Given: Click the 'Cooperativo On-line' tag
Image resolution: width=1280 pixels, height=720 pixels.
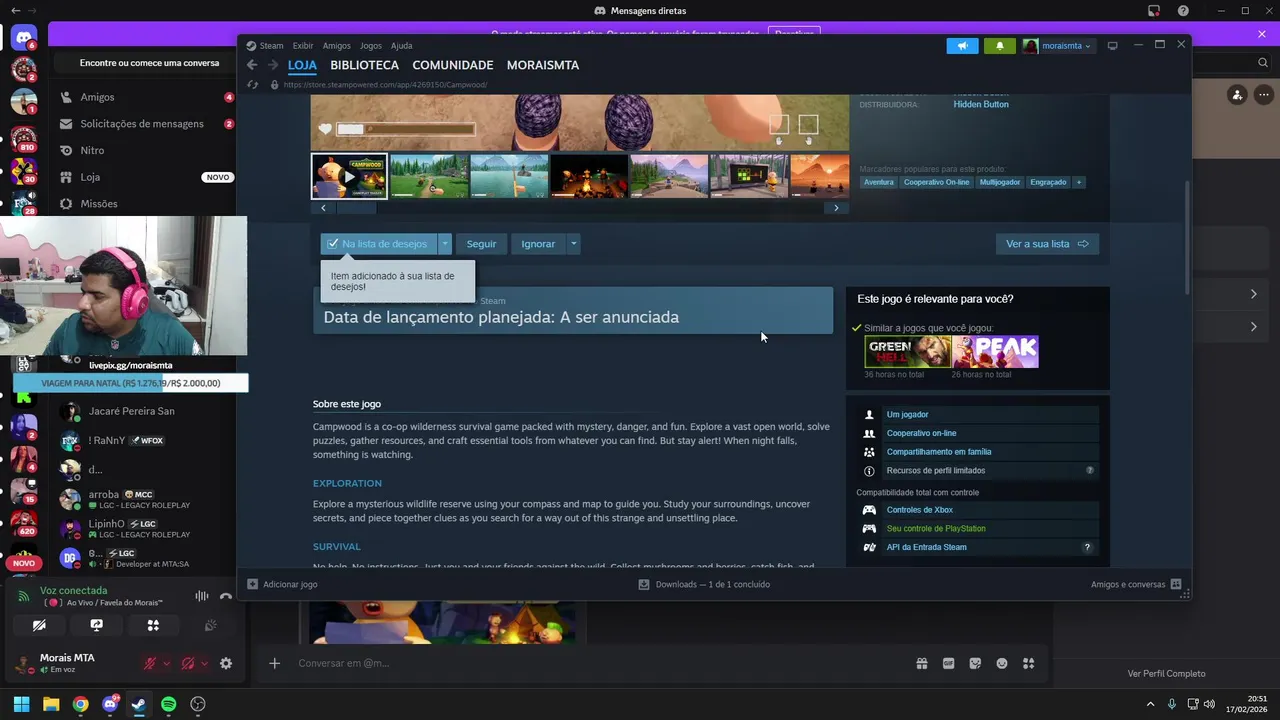Looking at the screenshot, I should 937,182.
